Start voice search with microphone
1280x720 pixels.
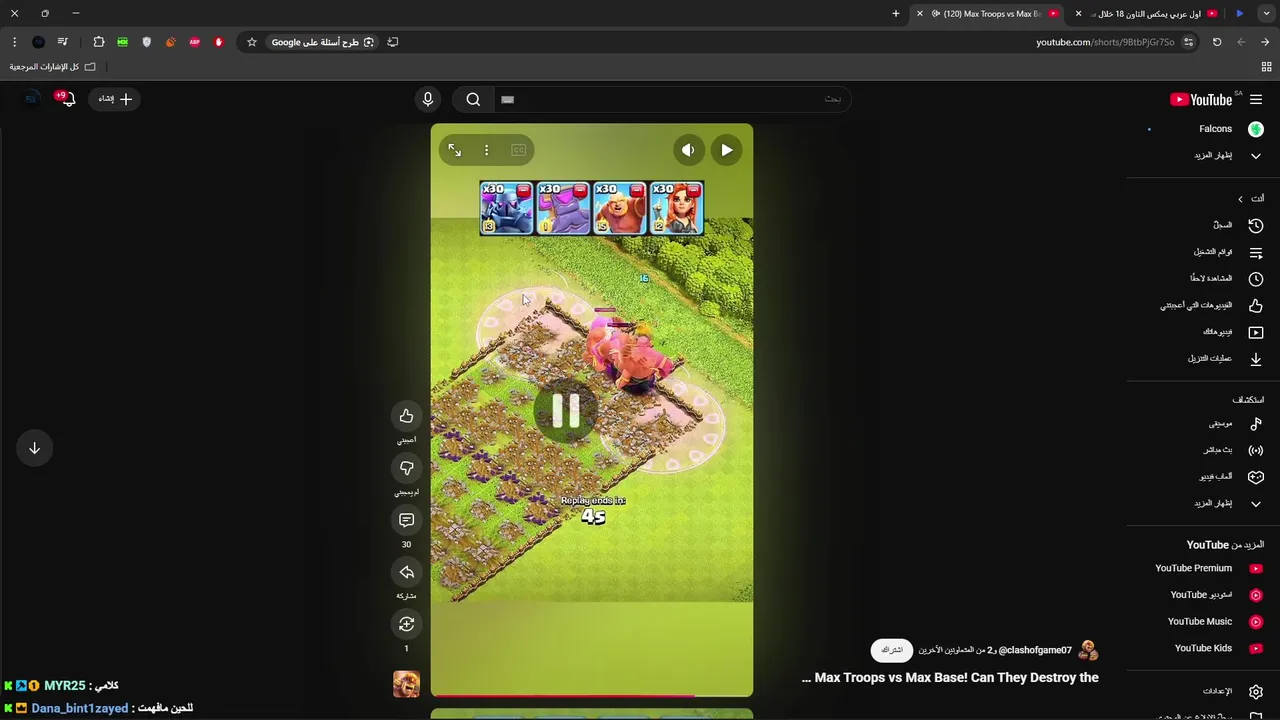coord(428,99)
